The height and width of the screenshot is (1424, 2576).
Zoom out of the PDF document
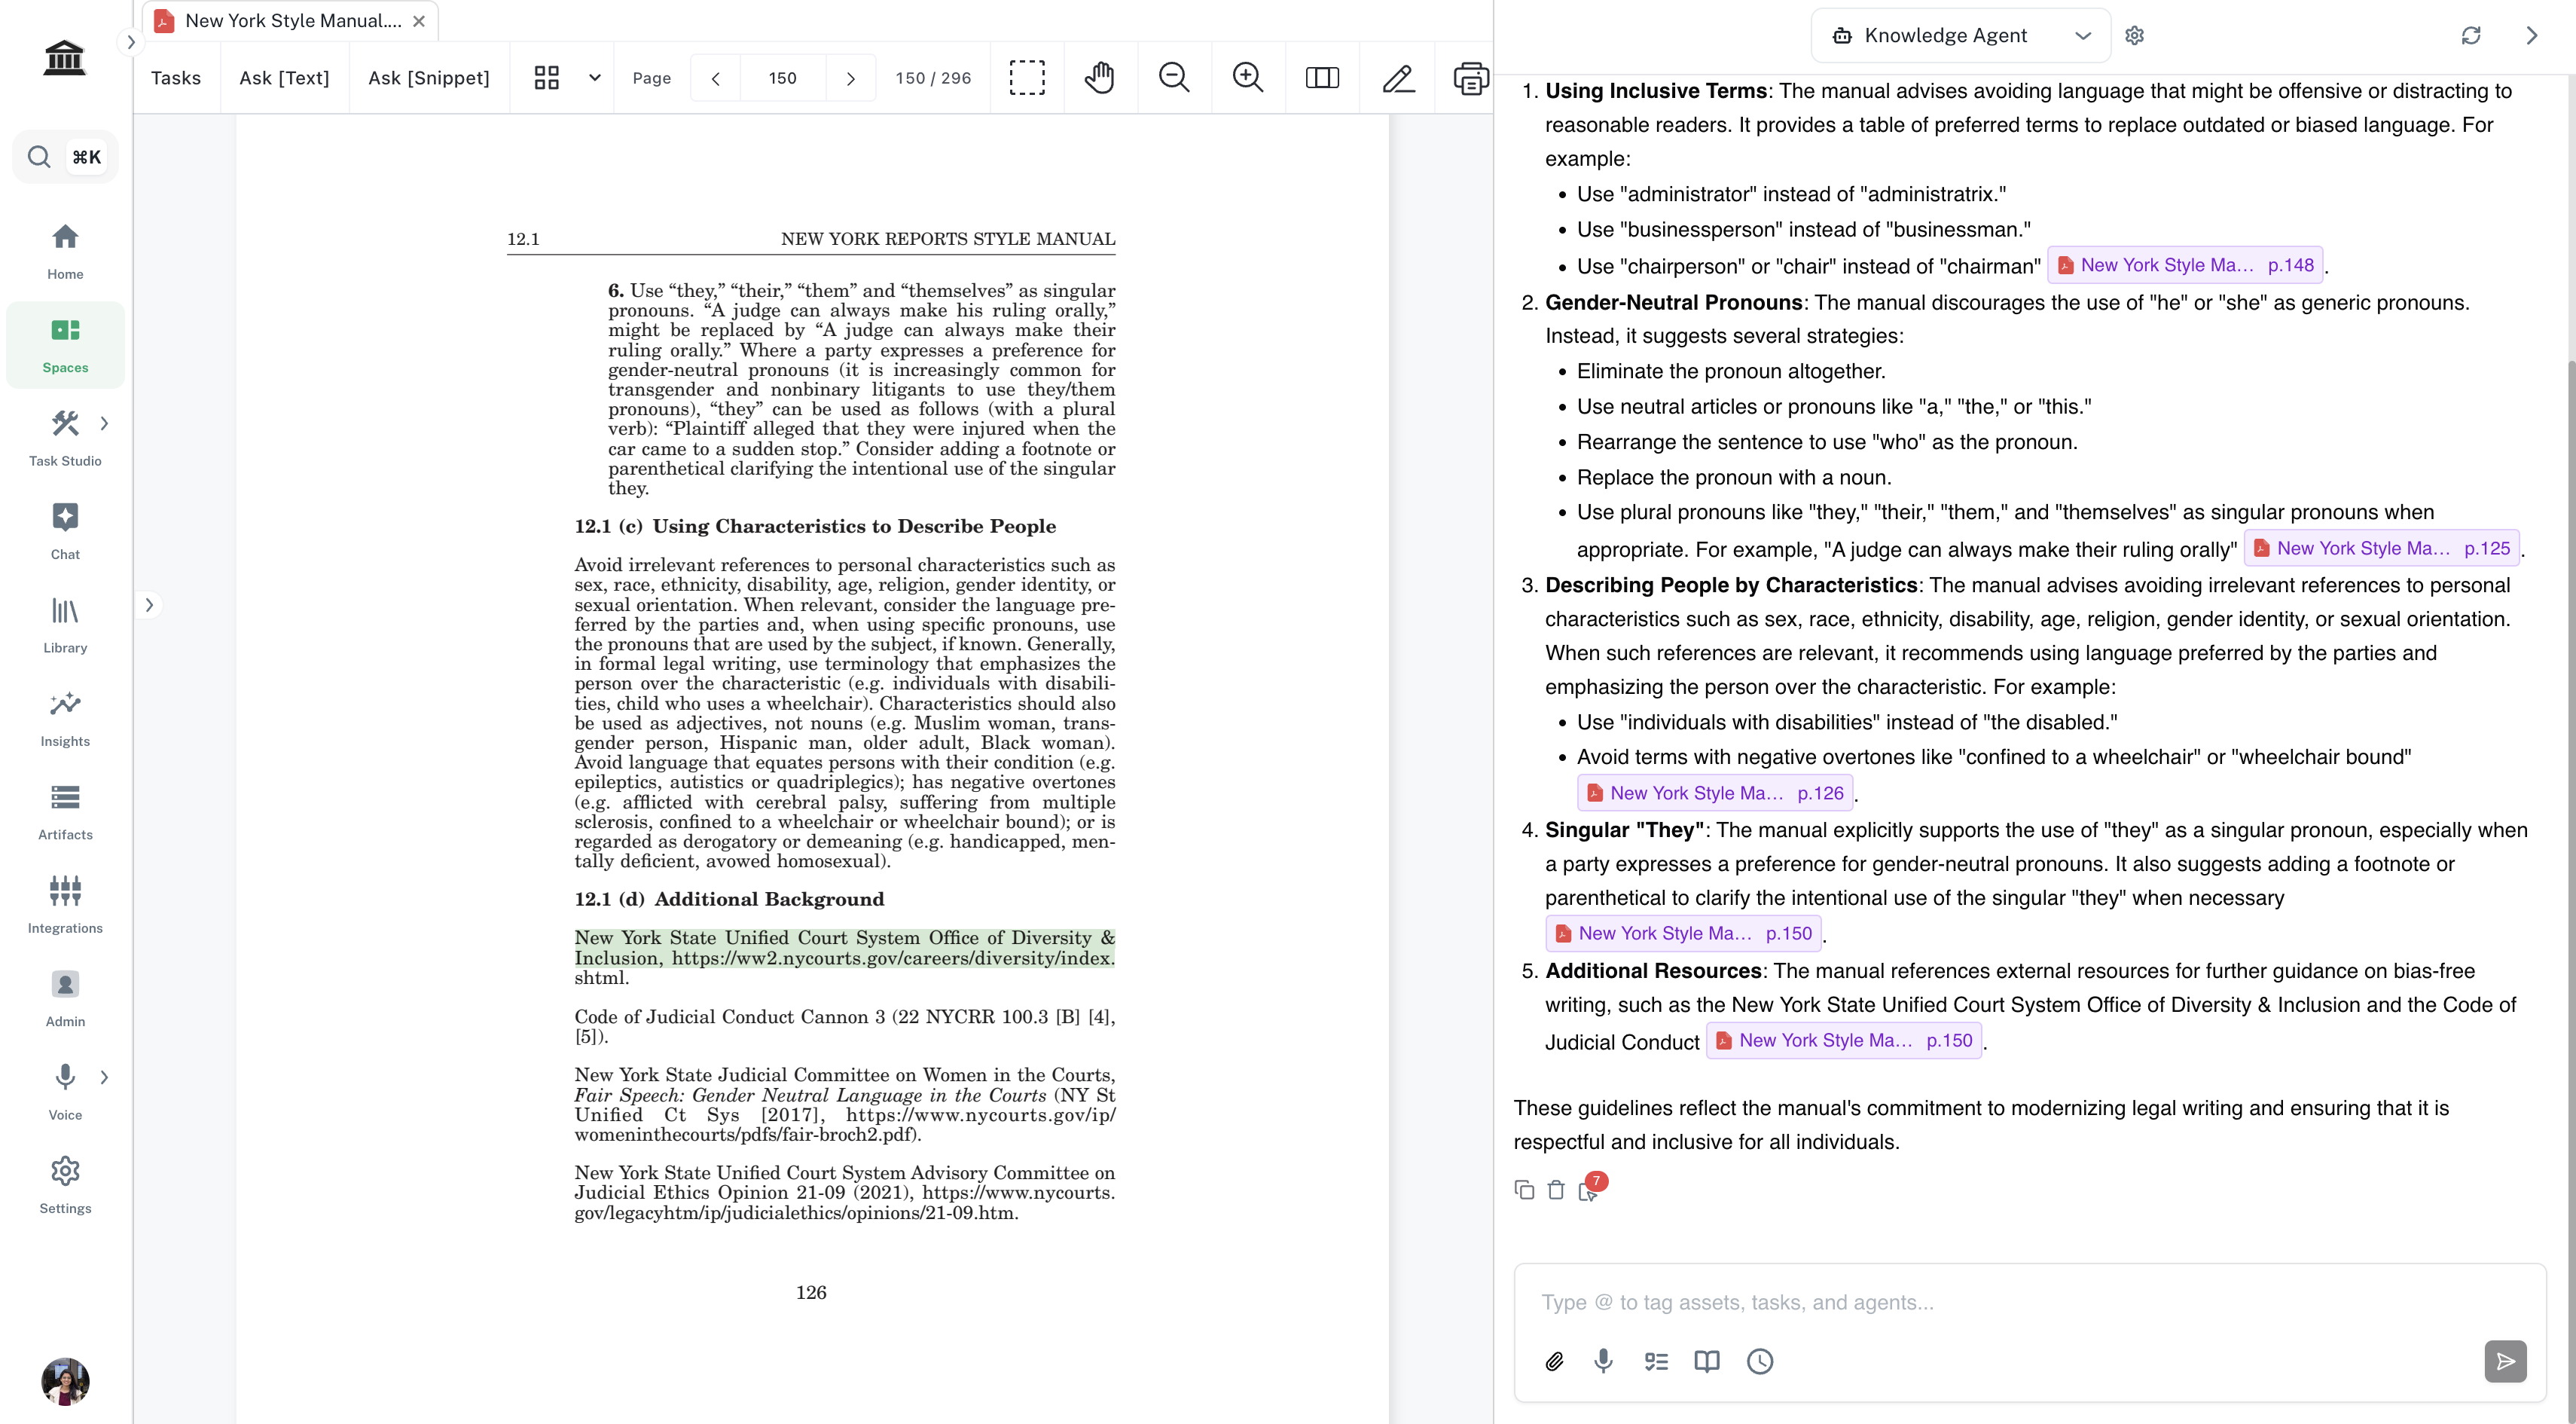click(x=1173, y=77)
